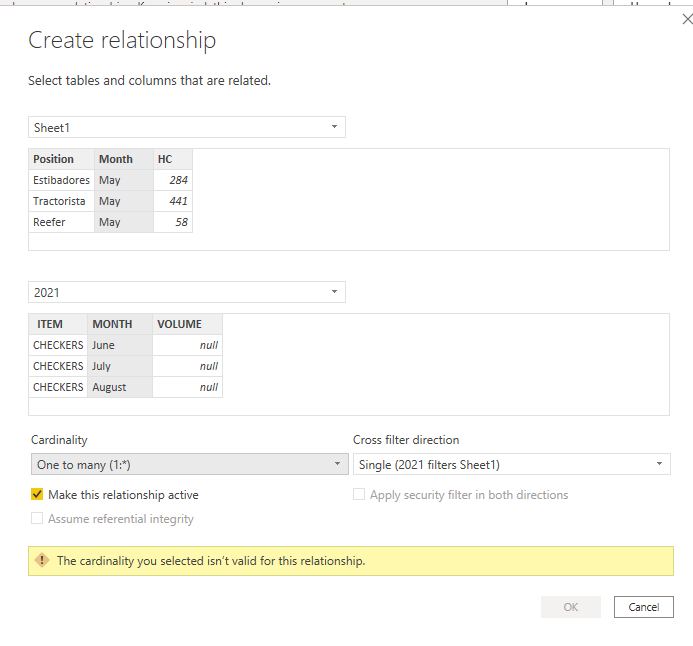The image size is (693, 646).
Task: Click the cardinality warning message text
Action: point(211,561)
